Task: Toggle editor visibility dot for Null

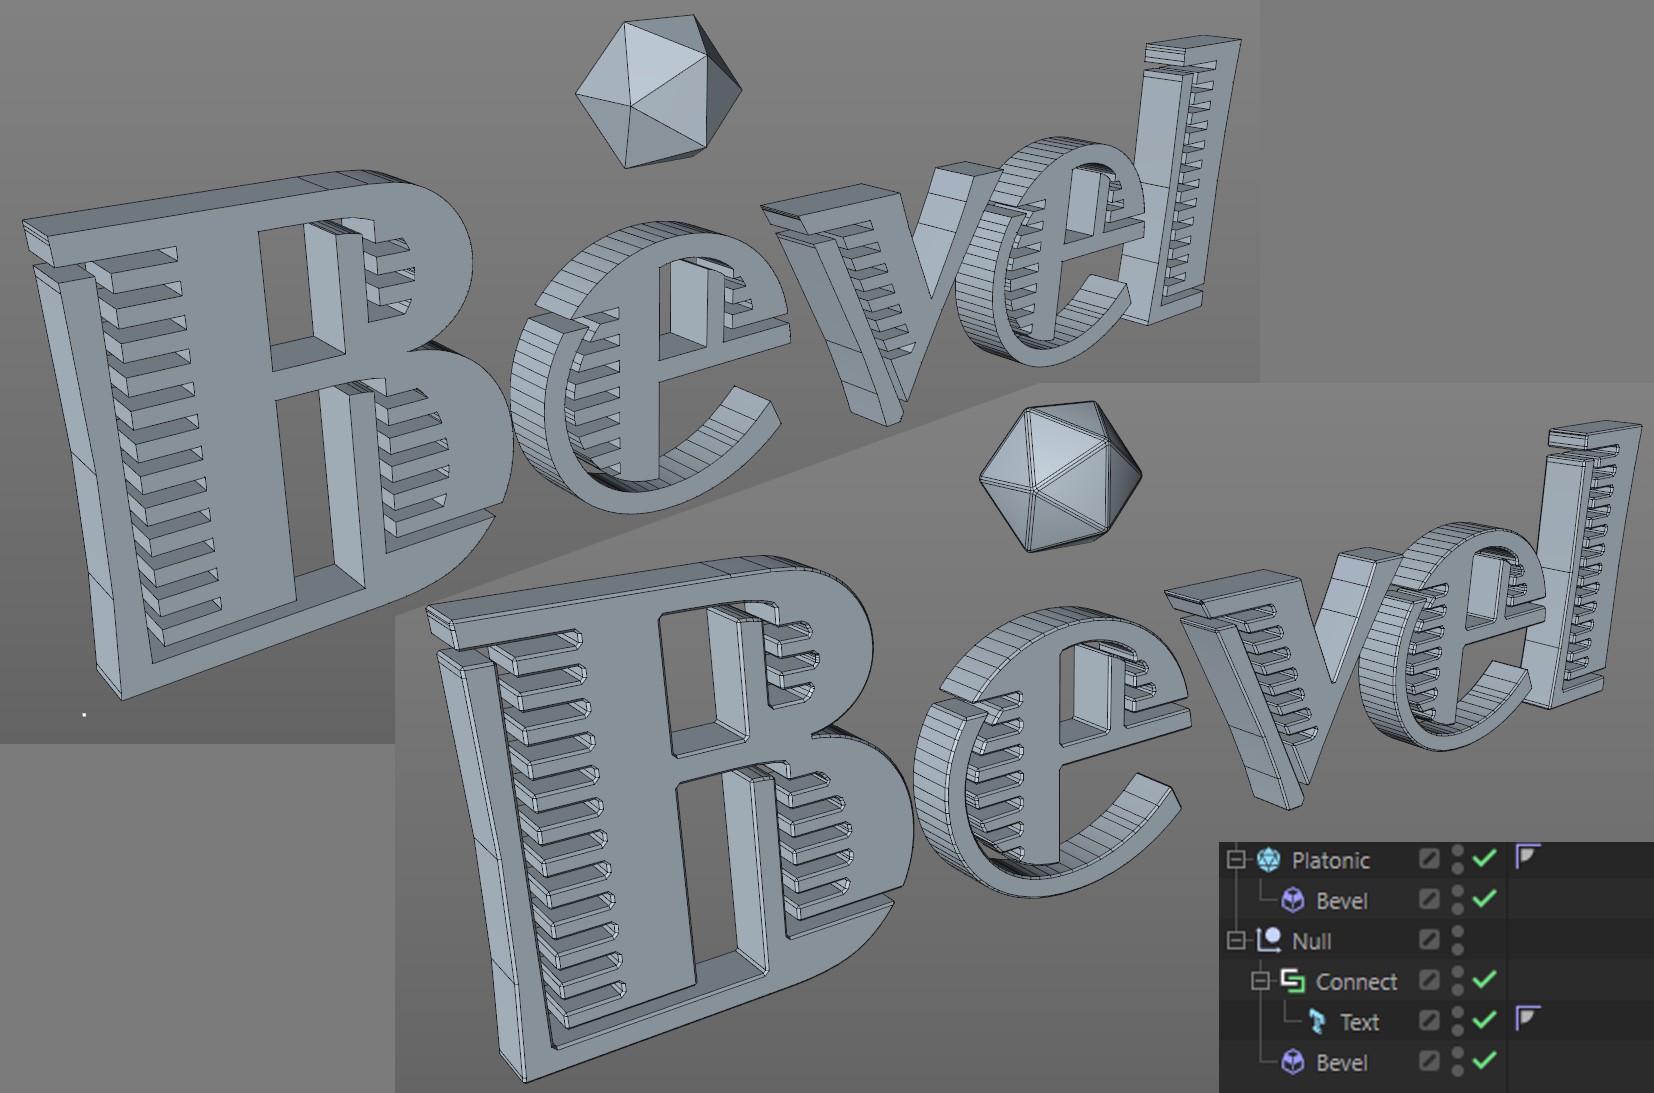Action: click(x=1458, y=932)
